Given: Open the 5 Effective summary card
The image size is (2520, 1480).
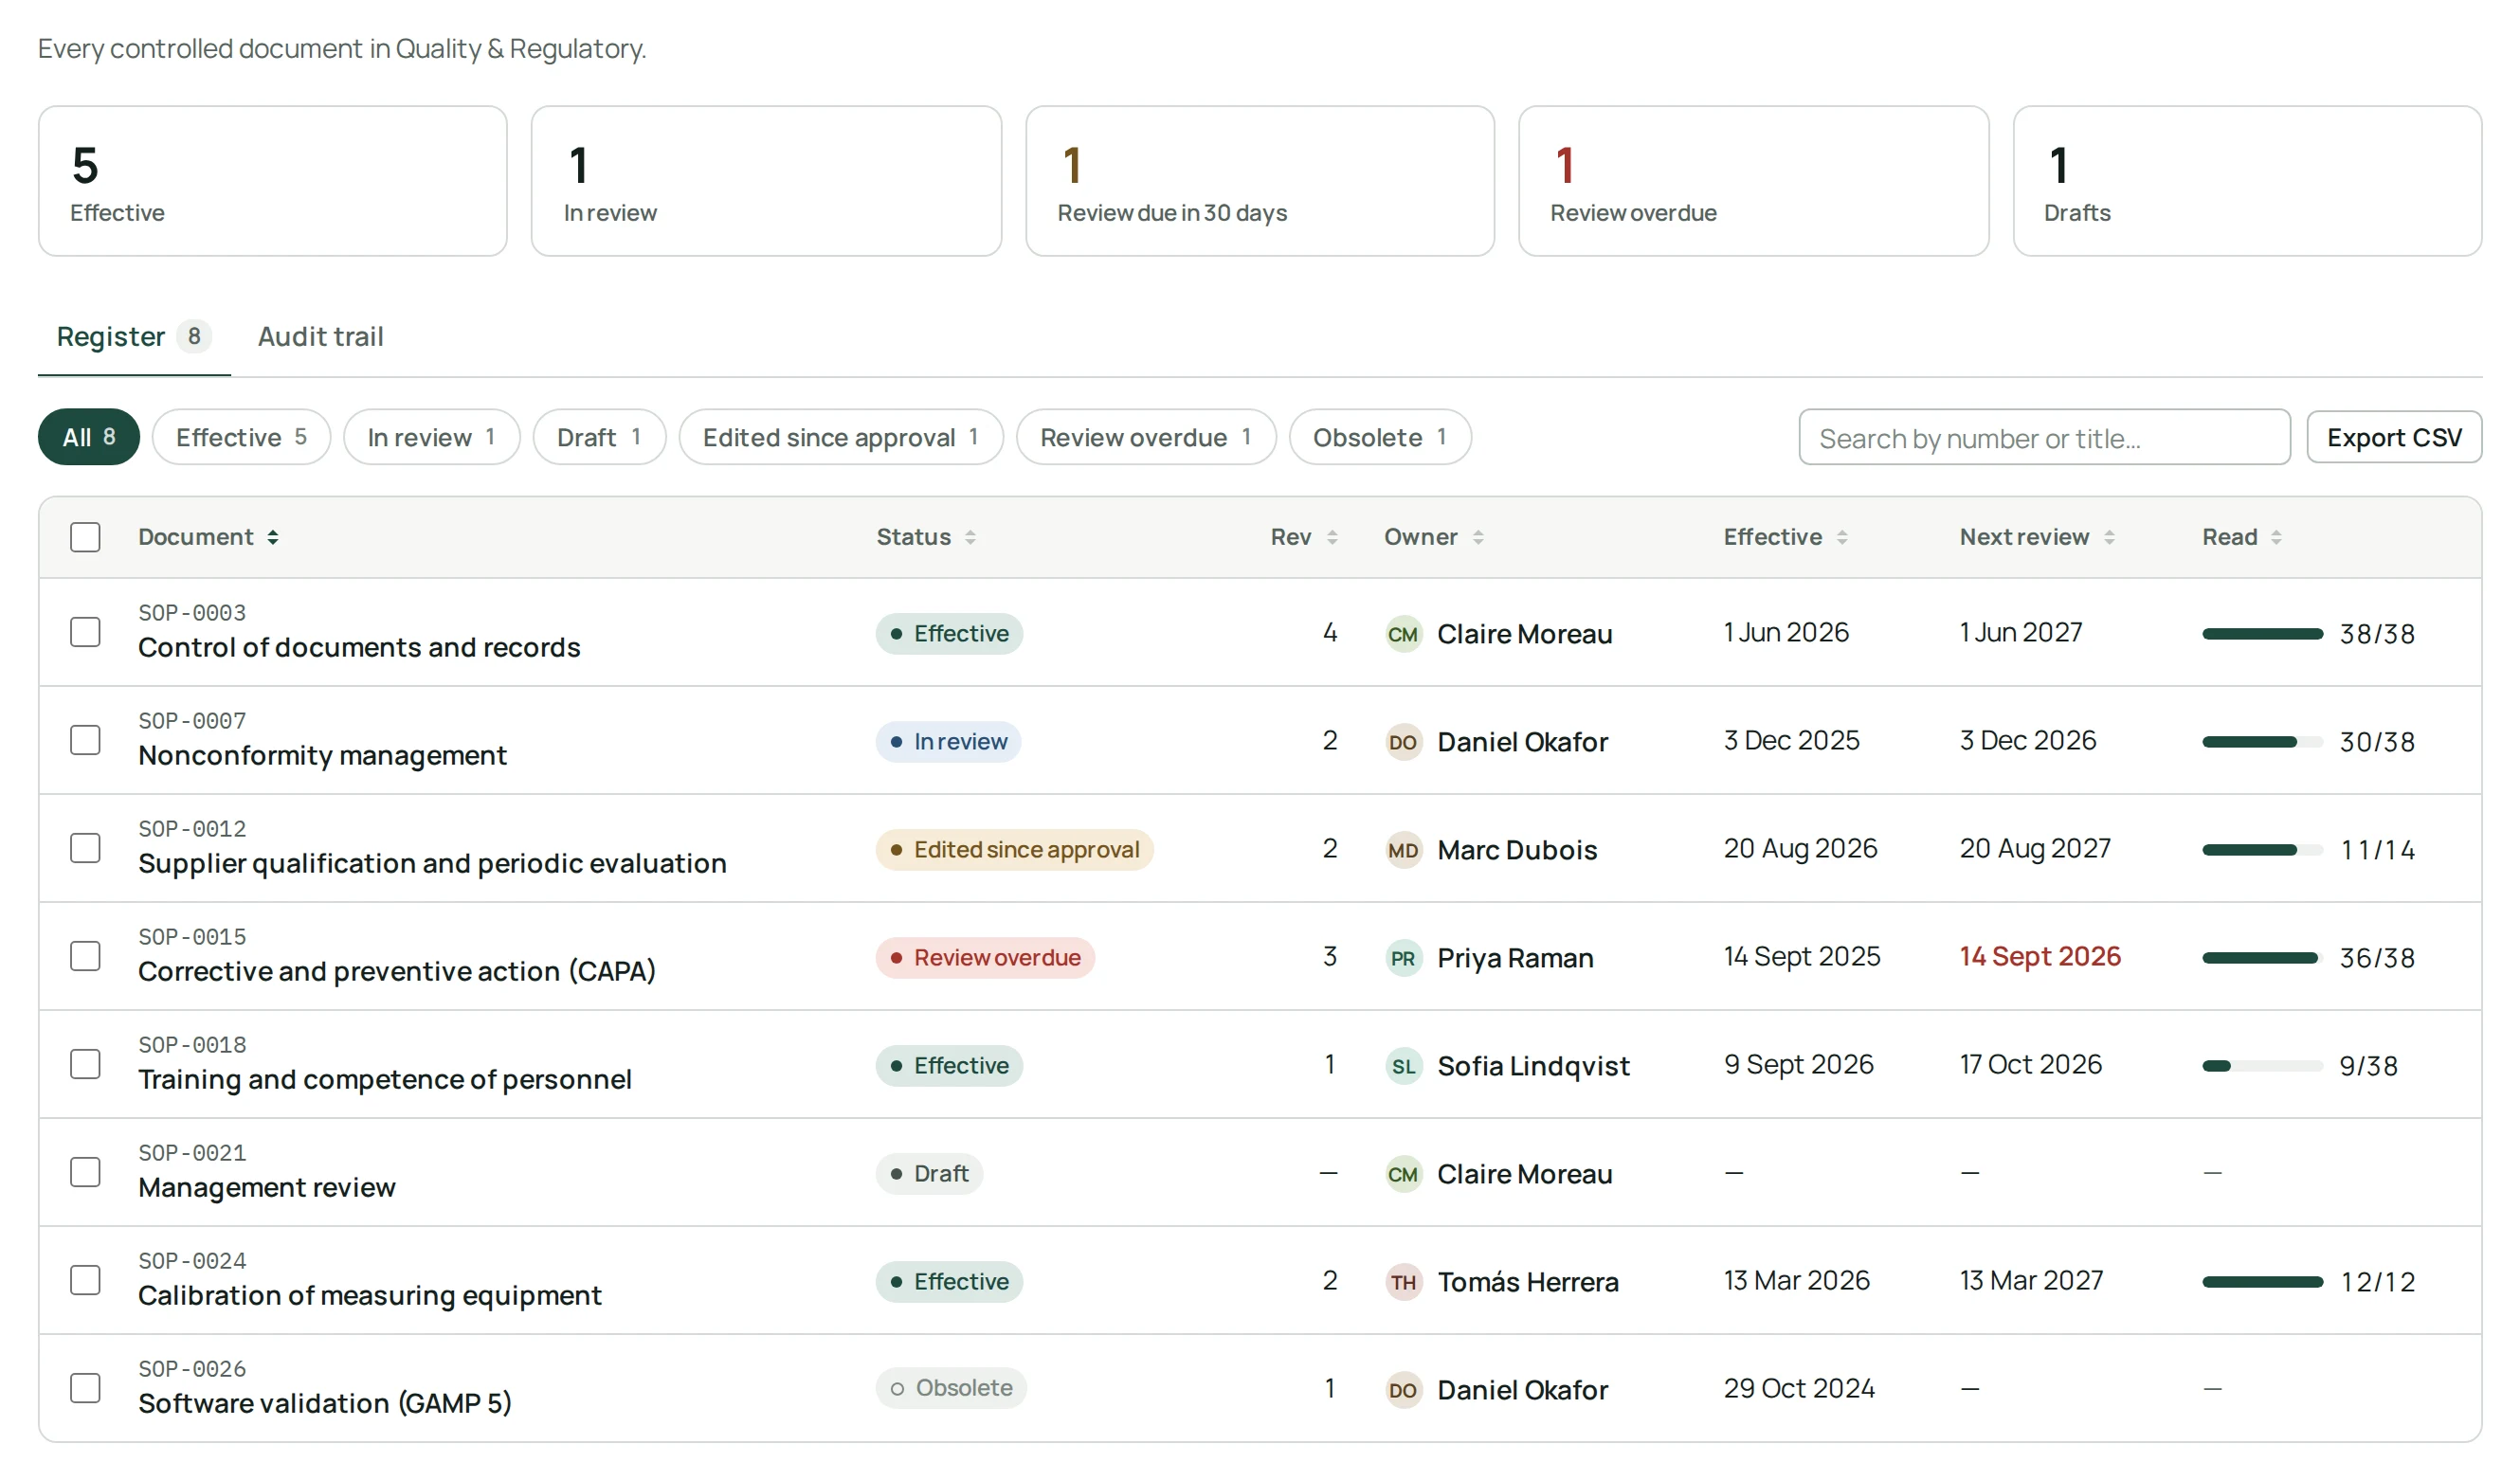Looking at the screenshot, I should tap(273, 181).
